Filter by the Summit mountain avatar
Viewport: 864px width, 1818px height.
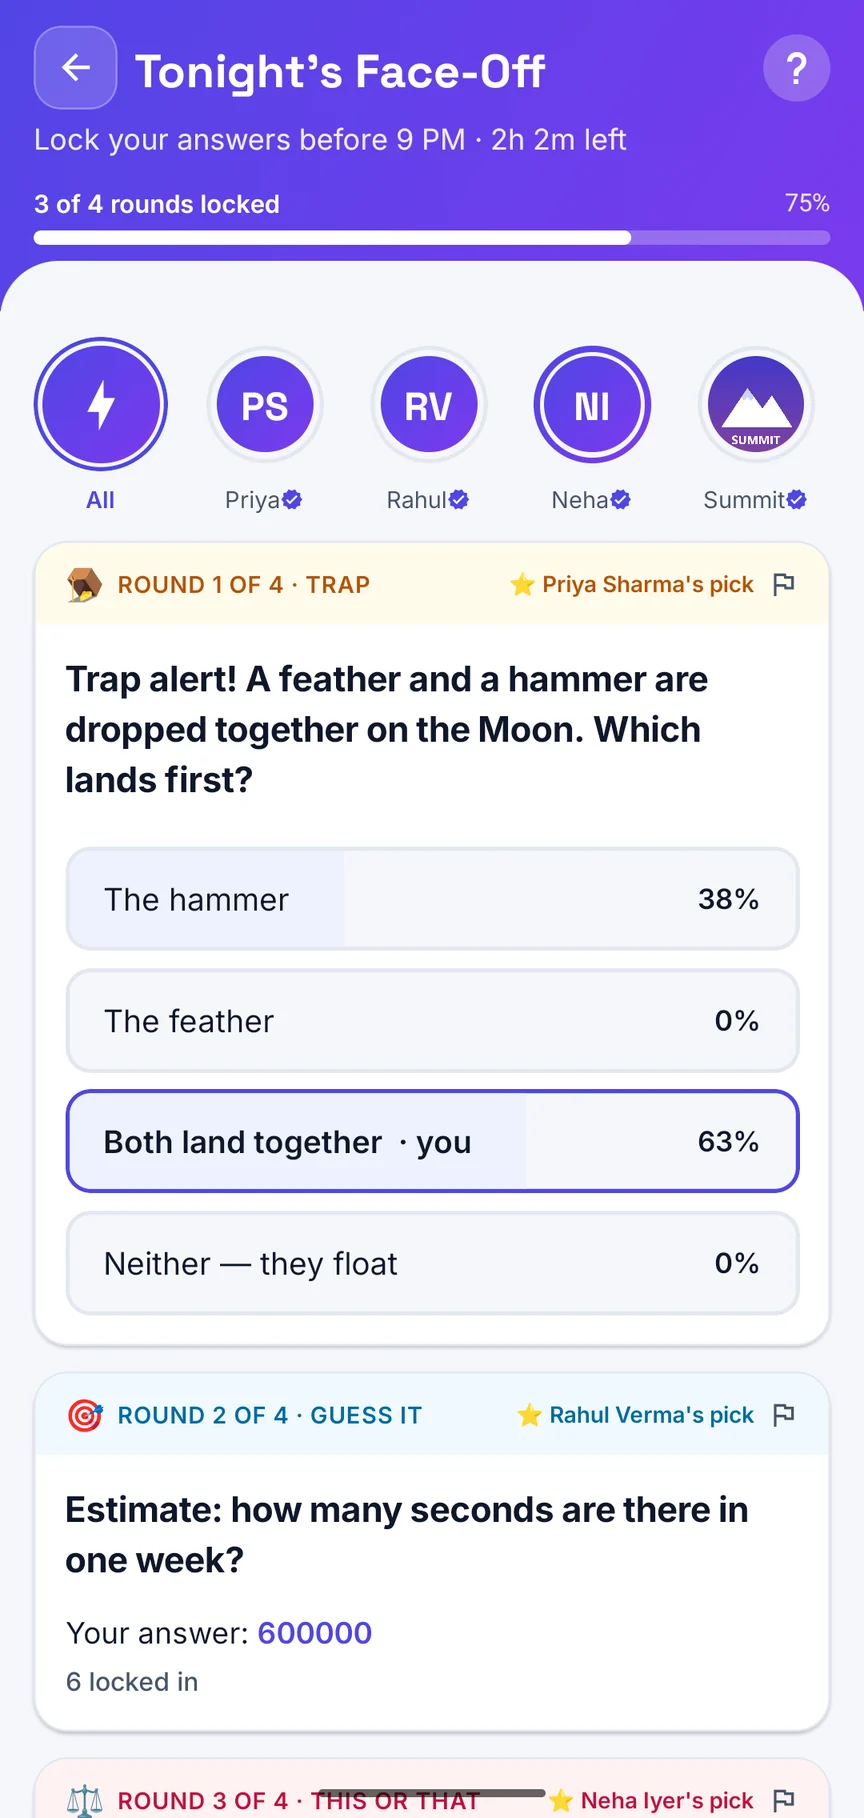(x=756, y=405)
